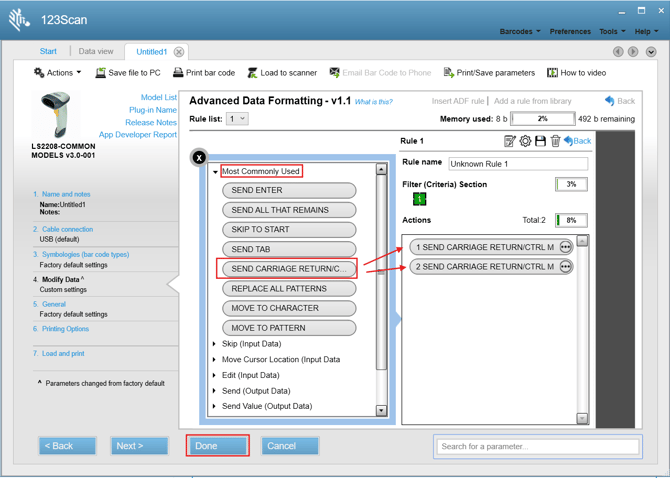Click Load to scanner in toolbar

(282, 73)
